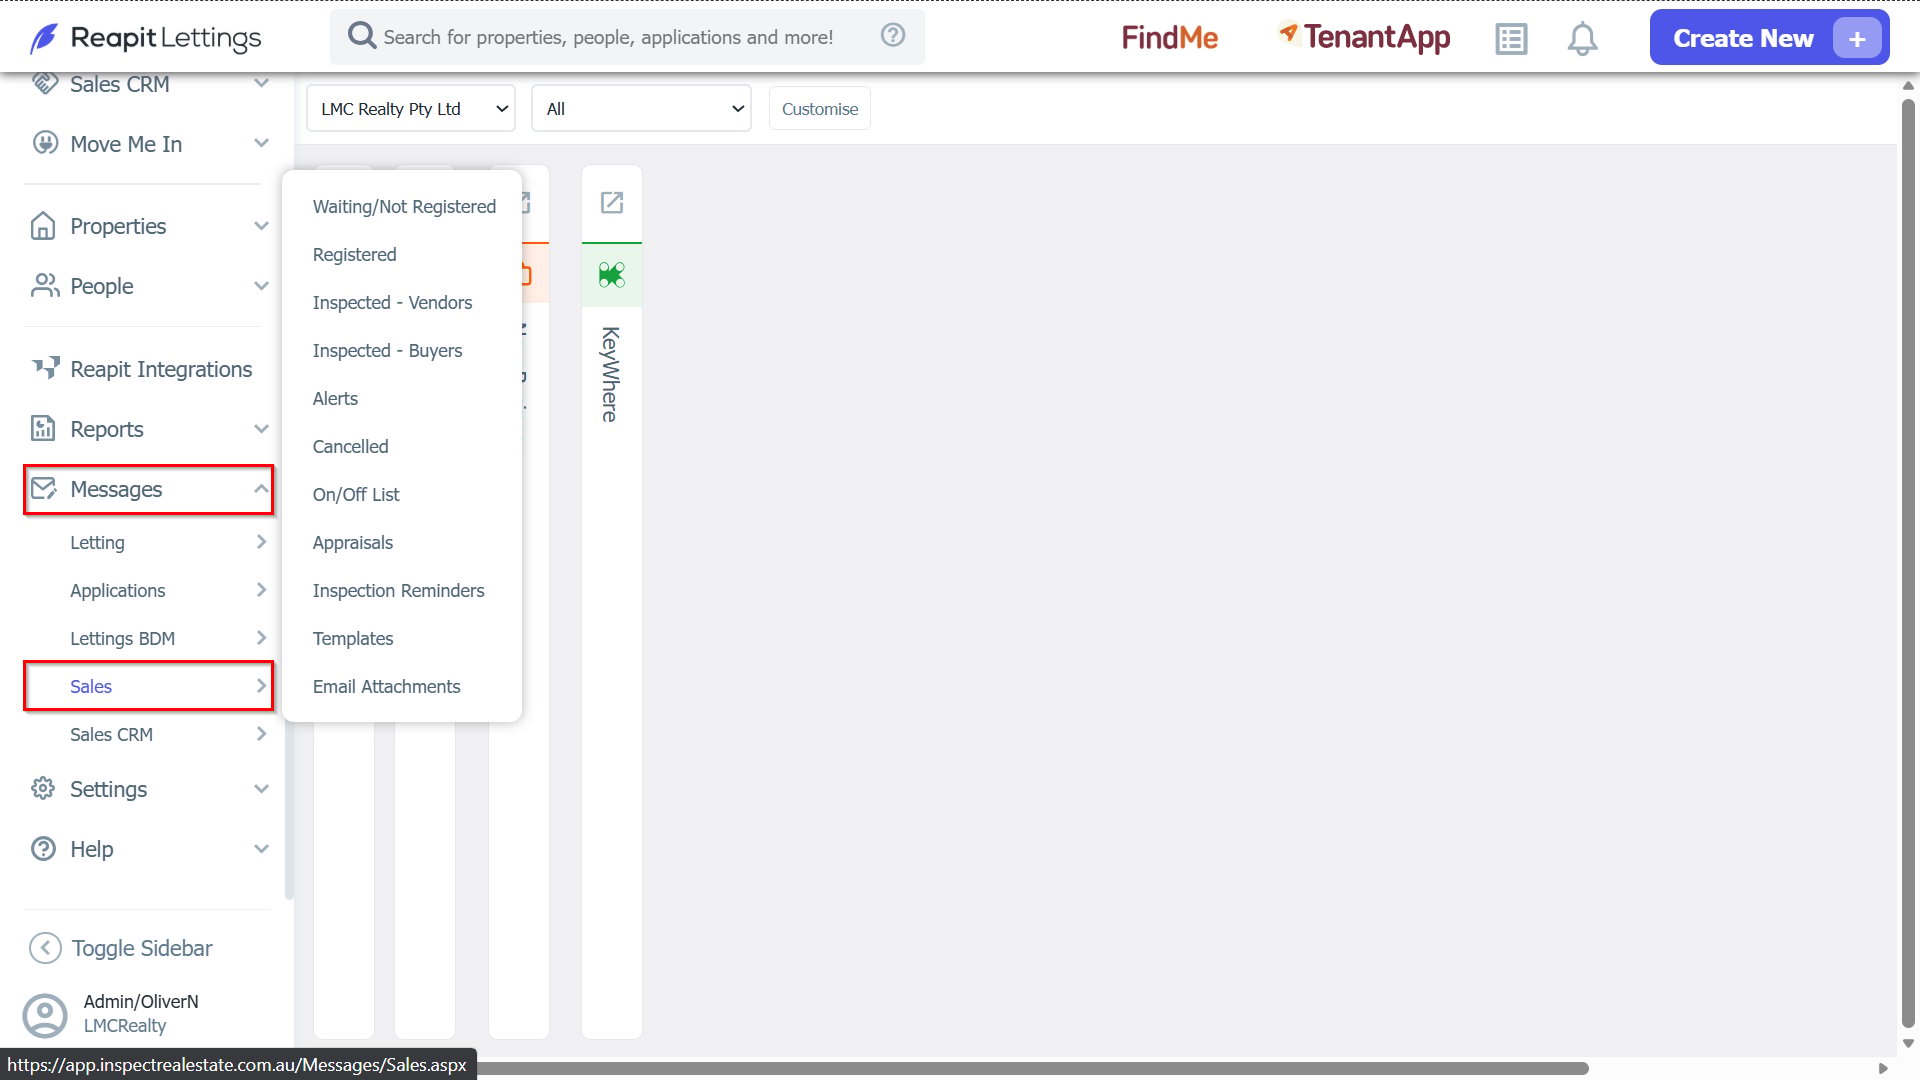Expand the Properties sidebar section
This screenshot has width=1920, height=1080.
(149, 226)
